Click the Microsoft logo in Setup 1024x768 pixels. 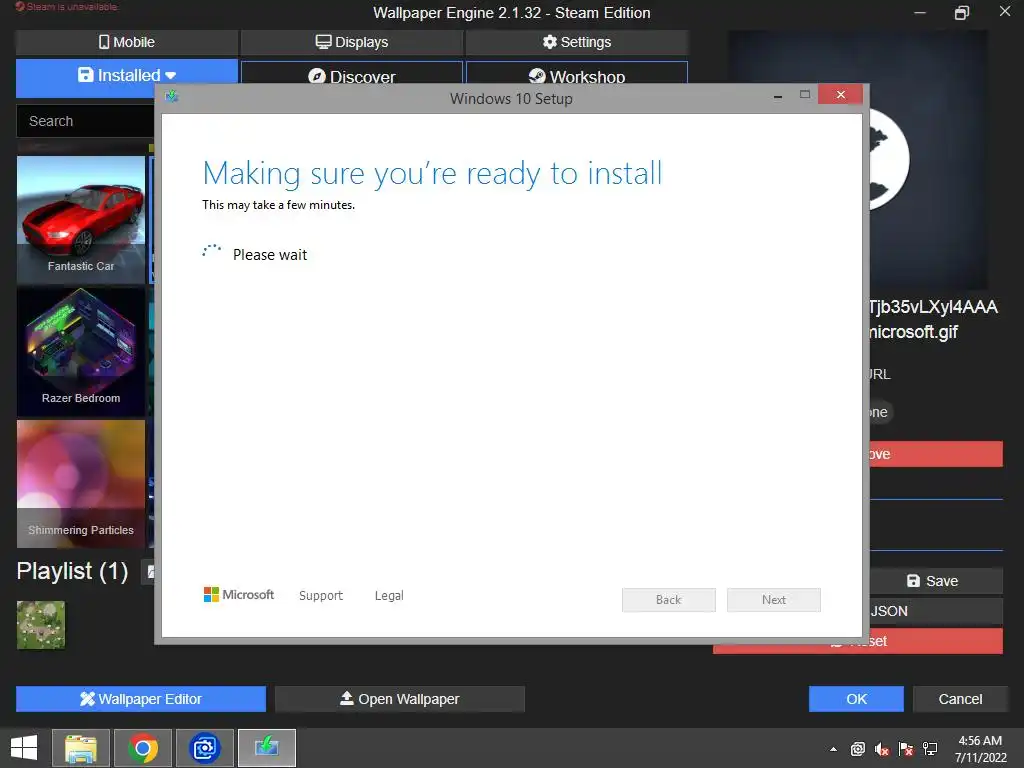coord(239,594)
